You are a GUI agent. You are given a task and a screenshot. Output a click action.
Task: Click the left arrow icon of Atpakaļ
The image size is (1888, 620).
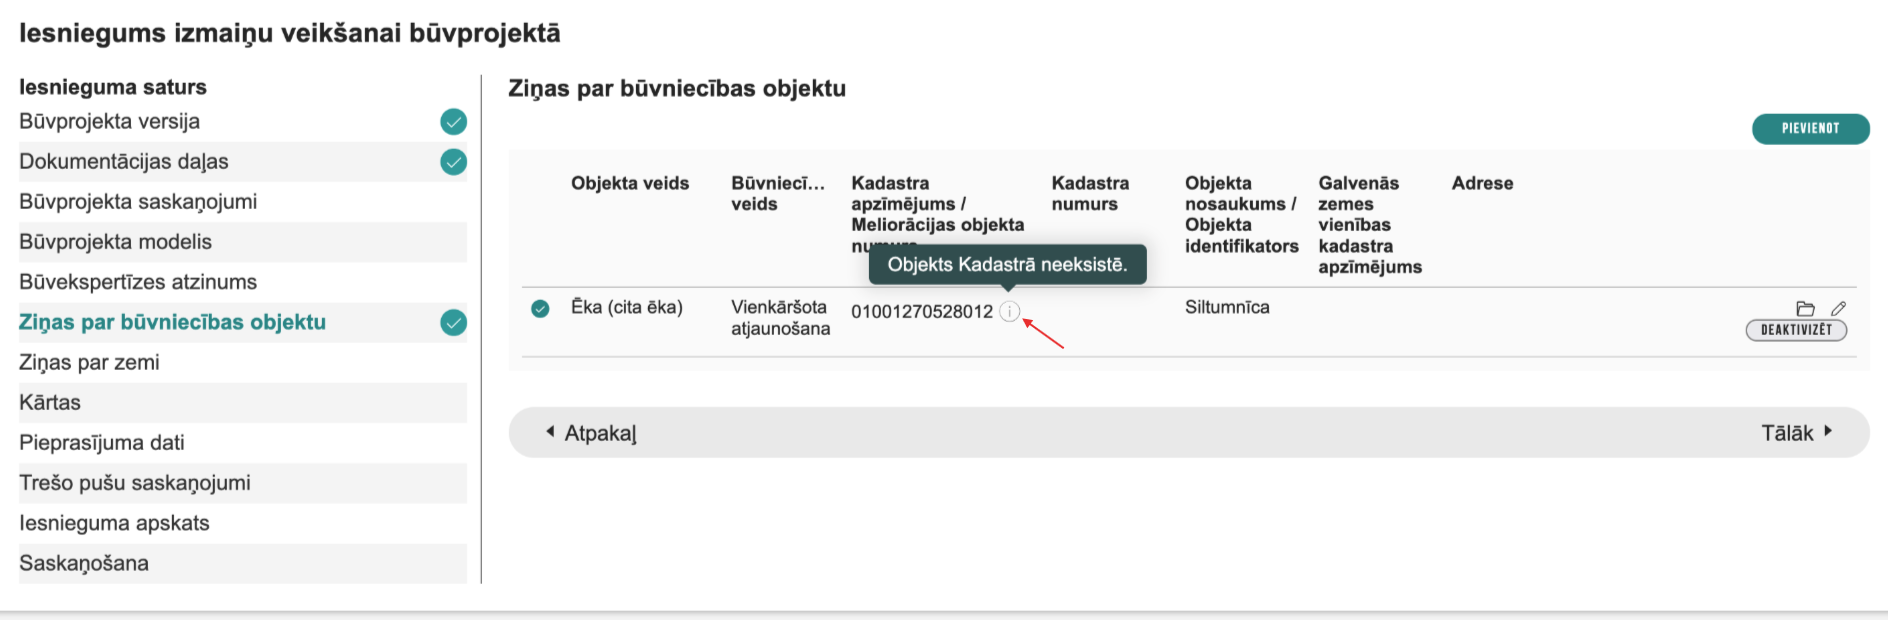[x=550, y=432]
